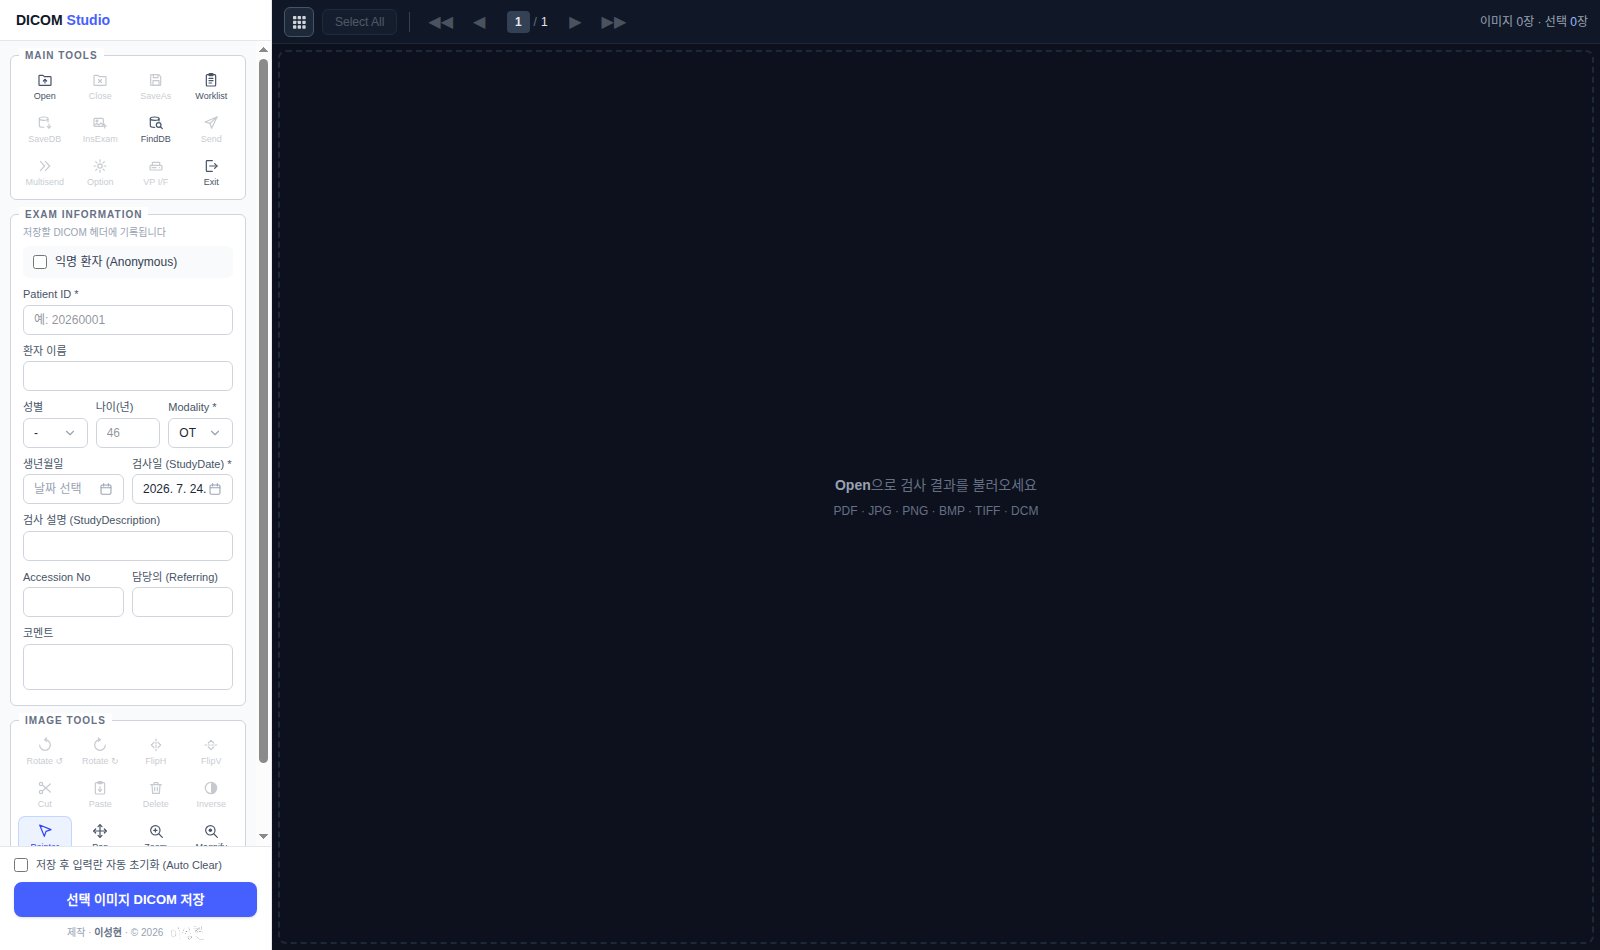This screenshot has height=950, width=1600.
Task: Jump to the last image page
Action: [x=614, y=22]
